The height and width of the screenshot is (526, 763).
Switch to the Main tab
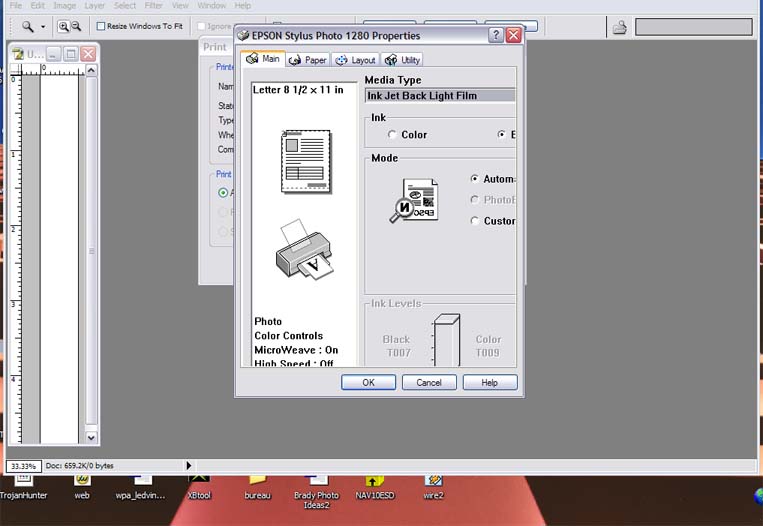(263, 59)
